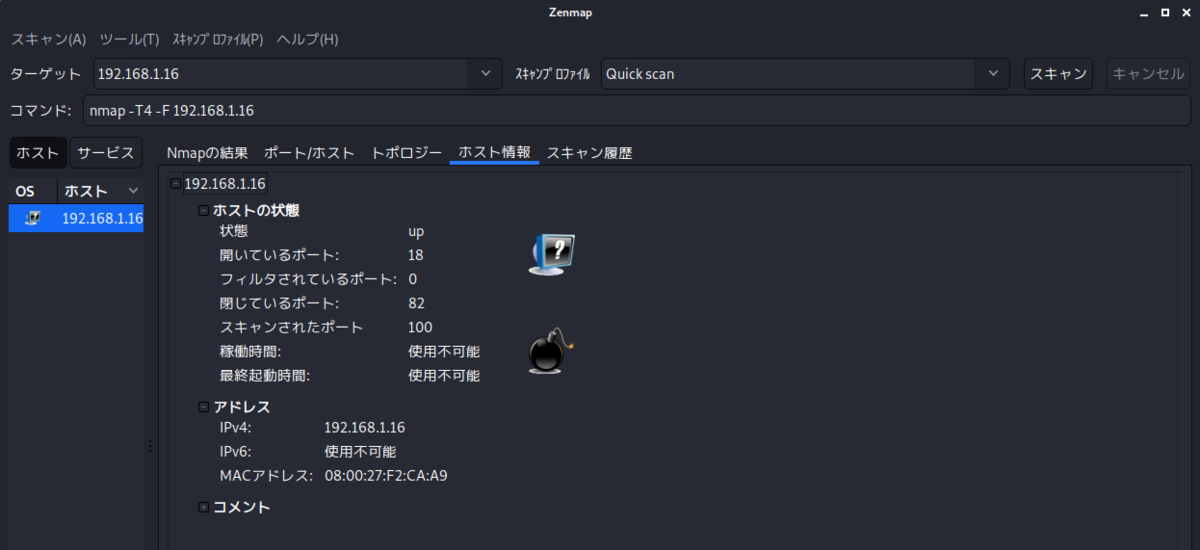Expand the コメント section
The height and width of the screenshot is (550, 1200).
pos(204,507)
